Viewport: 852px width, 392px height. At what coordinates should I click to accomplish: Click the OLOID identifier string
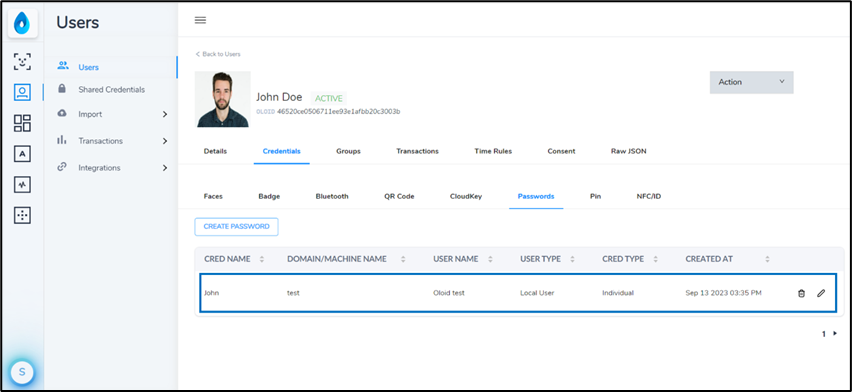[x=339, y=111]
